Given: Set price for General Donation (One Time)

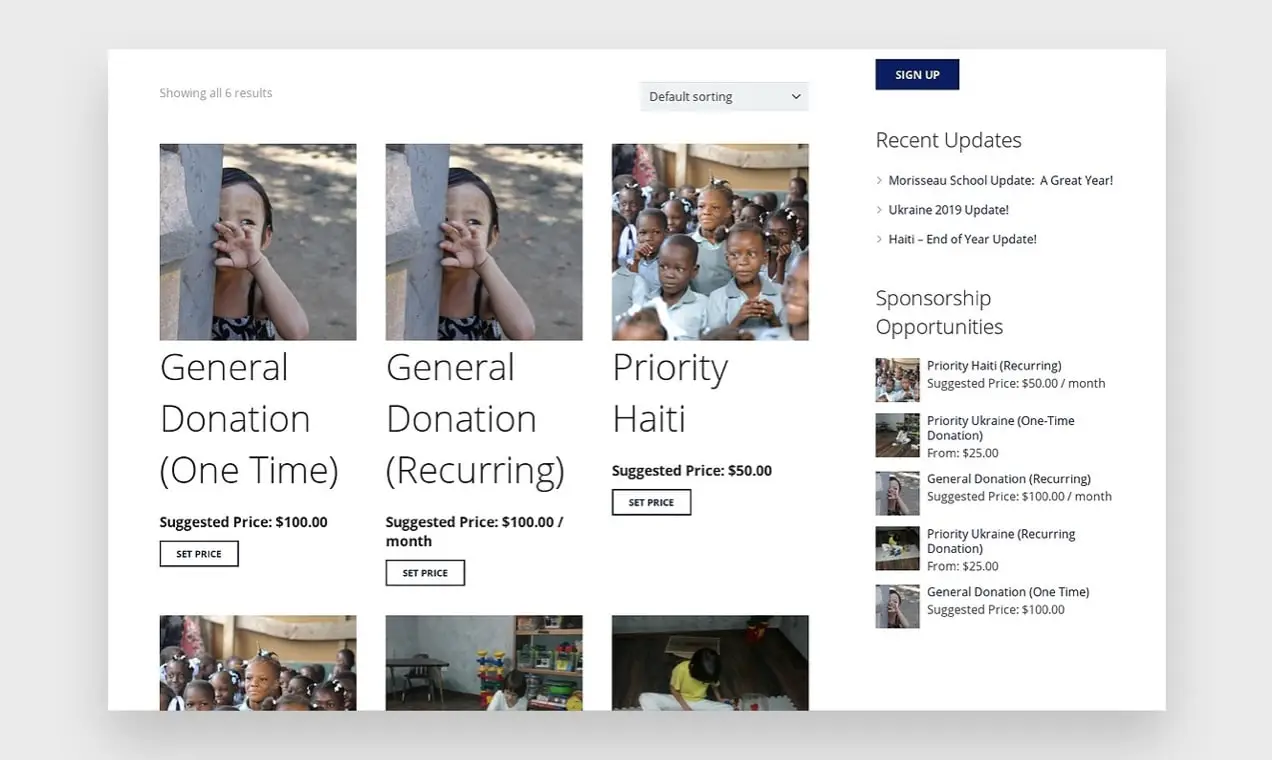Looking at the screenshot, I should pos(199,554).
